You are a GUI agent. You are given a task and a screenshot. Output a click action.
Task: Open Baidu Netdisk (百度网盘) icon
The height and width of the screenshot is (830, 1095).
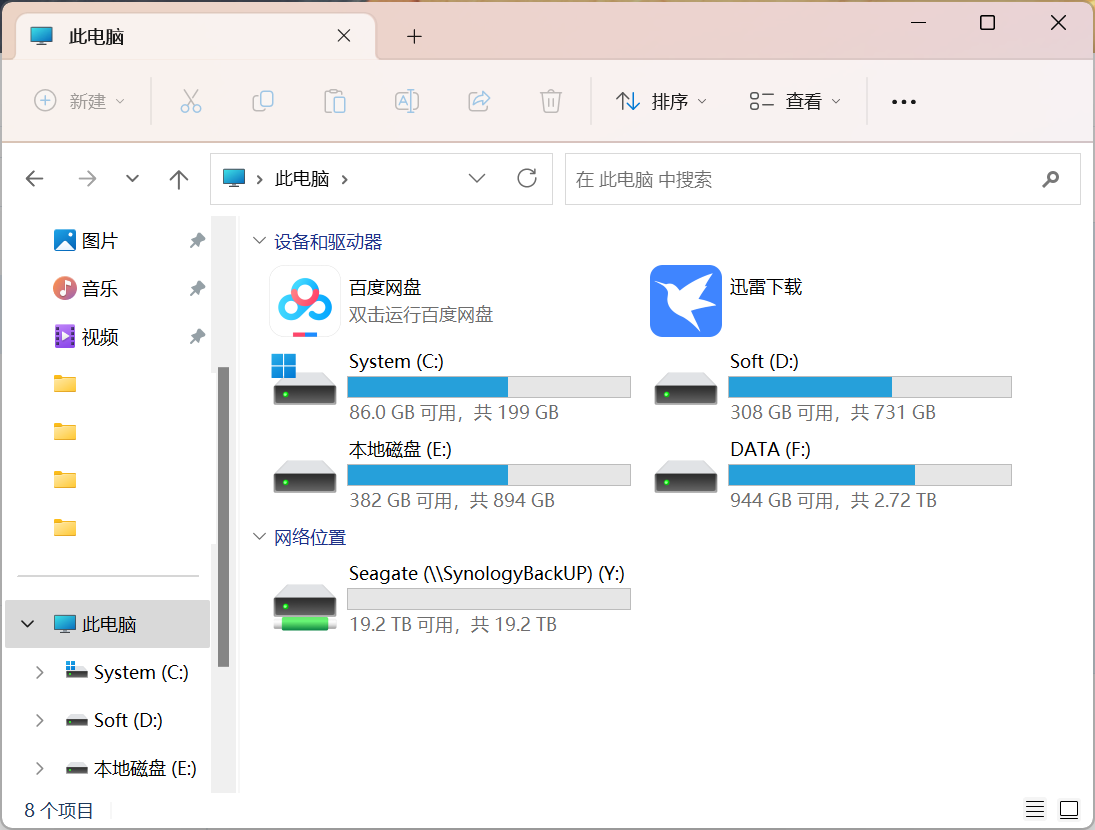click(x=305, y=301)
